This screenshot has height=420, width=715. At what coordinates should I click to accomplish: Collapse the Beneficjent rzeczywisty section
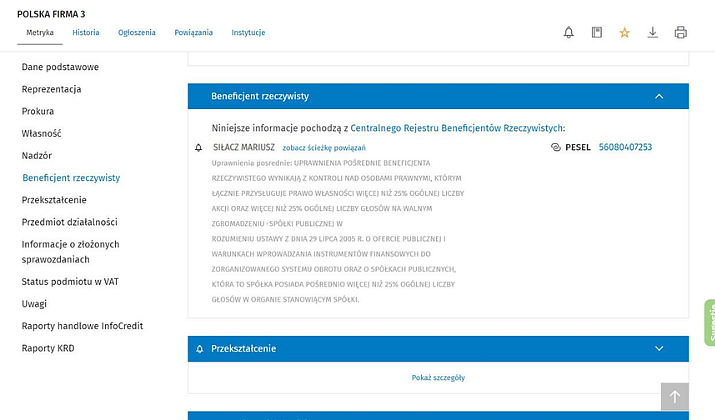(x=659, y=96)
